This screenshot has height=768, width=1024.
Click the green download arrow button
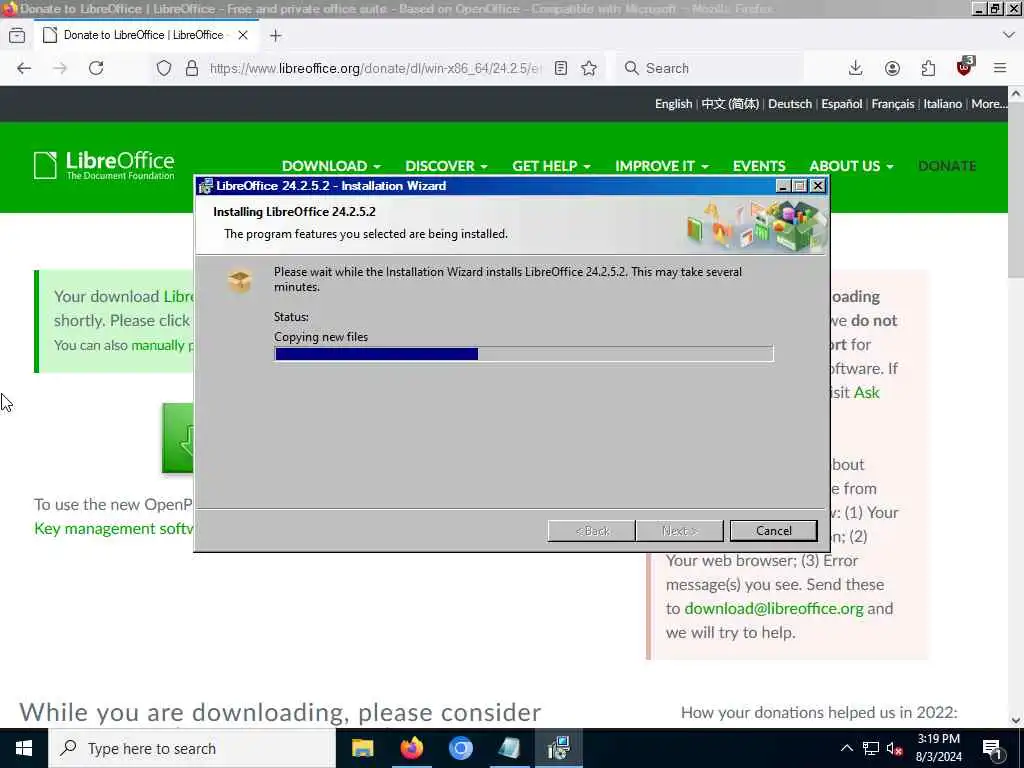click(x=178, y=438)
